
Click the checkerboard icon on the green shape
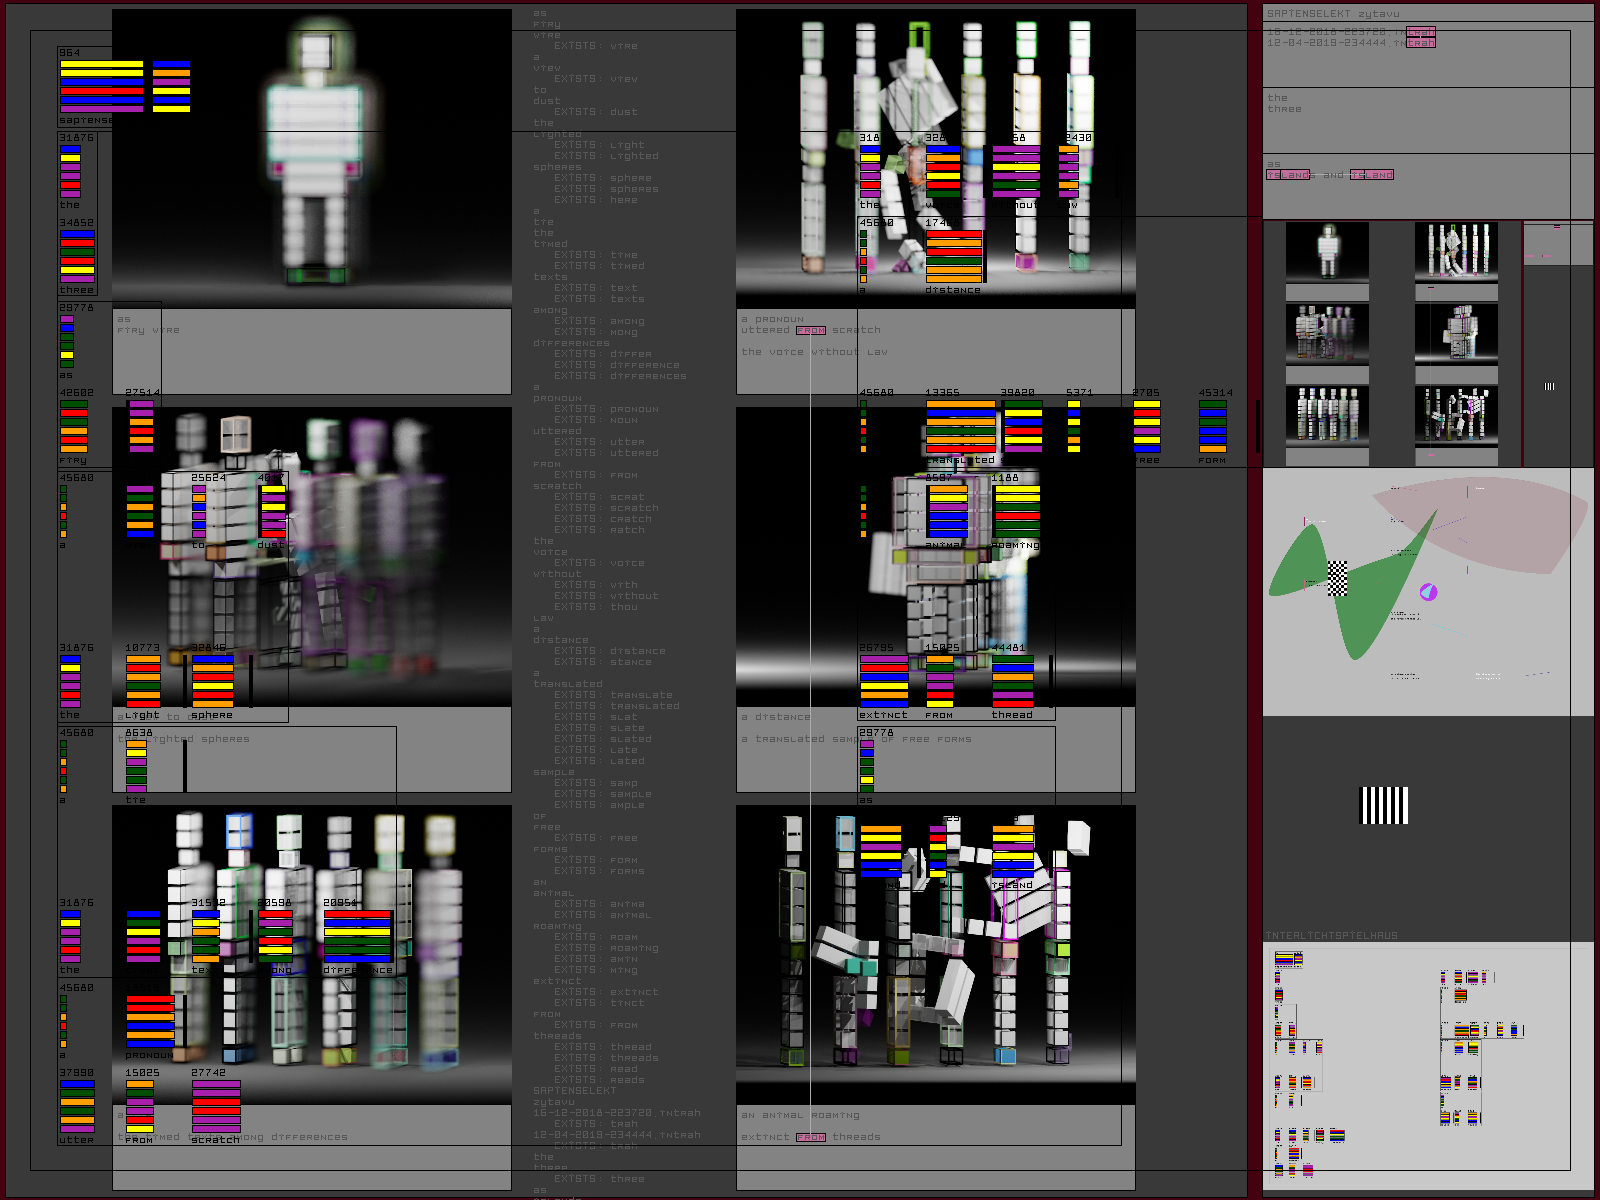tap(1337, 578)
